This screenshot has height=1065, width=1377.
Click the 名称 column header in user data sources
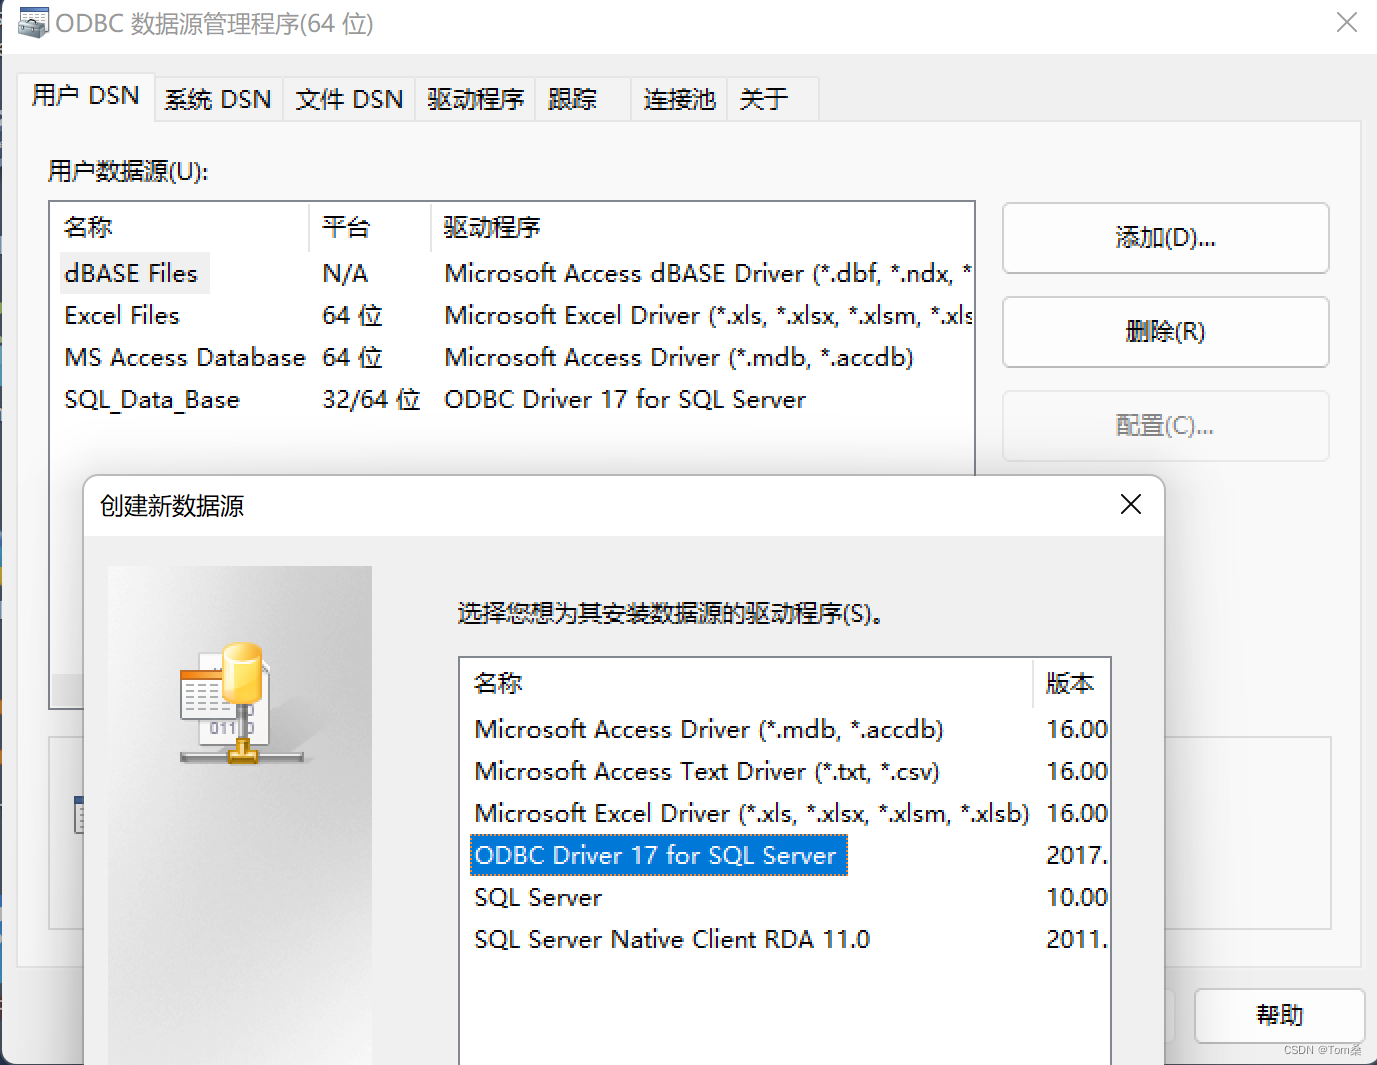tap(180, 227)
